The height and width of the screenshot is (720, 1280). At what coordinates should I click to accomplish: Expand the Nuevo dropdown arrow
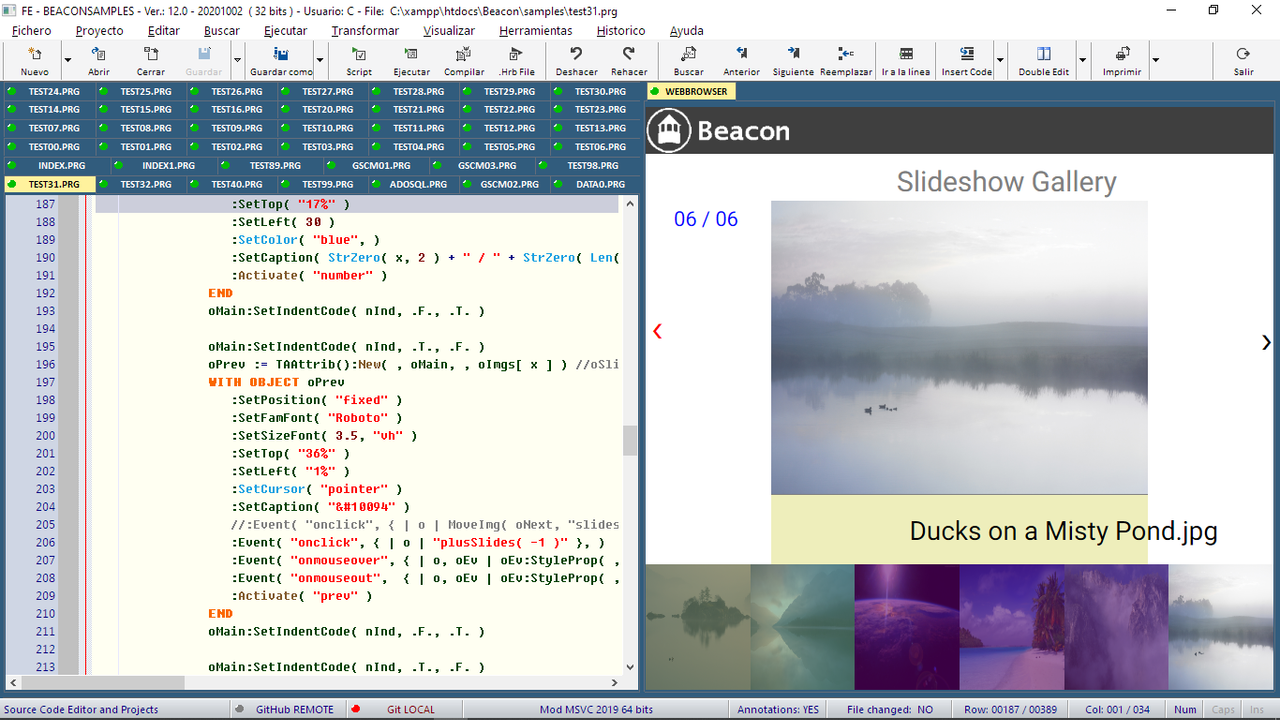click(68, 60)
